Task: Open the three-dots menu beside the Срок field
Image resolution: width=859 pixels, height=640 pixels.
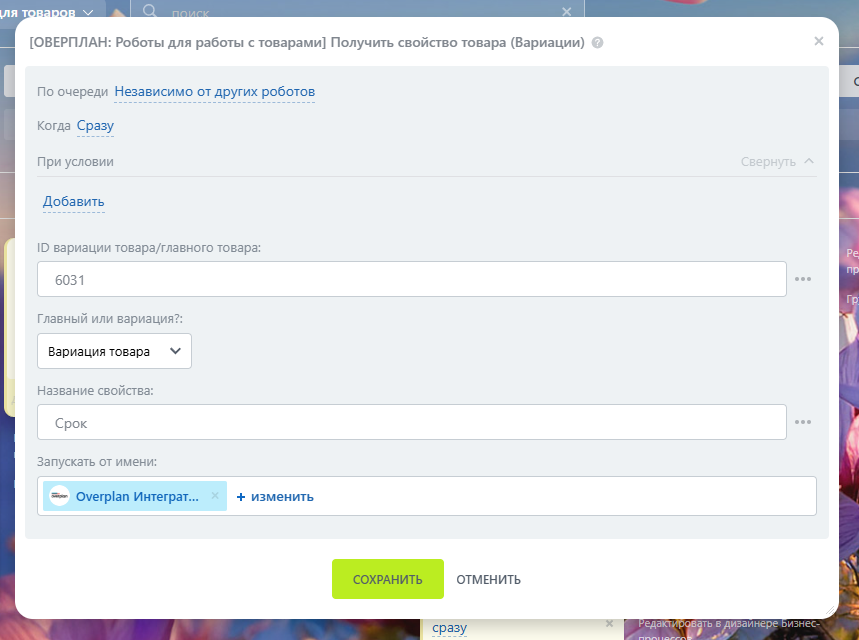Action: click(803, 422)
